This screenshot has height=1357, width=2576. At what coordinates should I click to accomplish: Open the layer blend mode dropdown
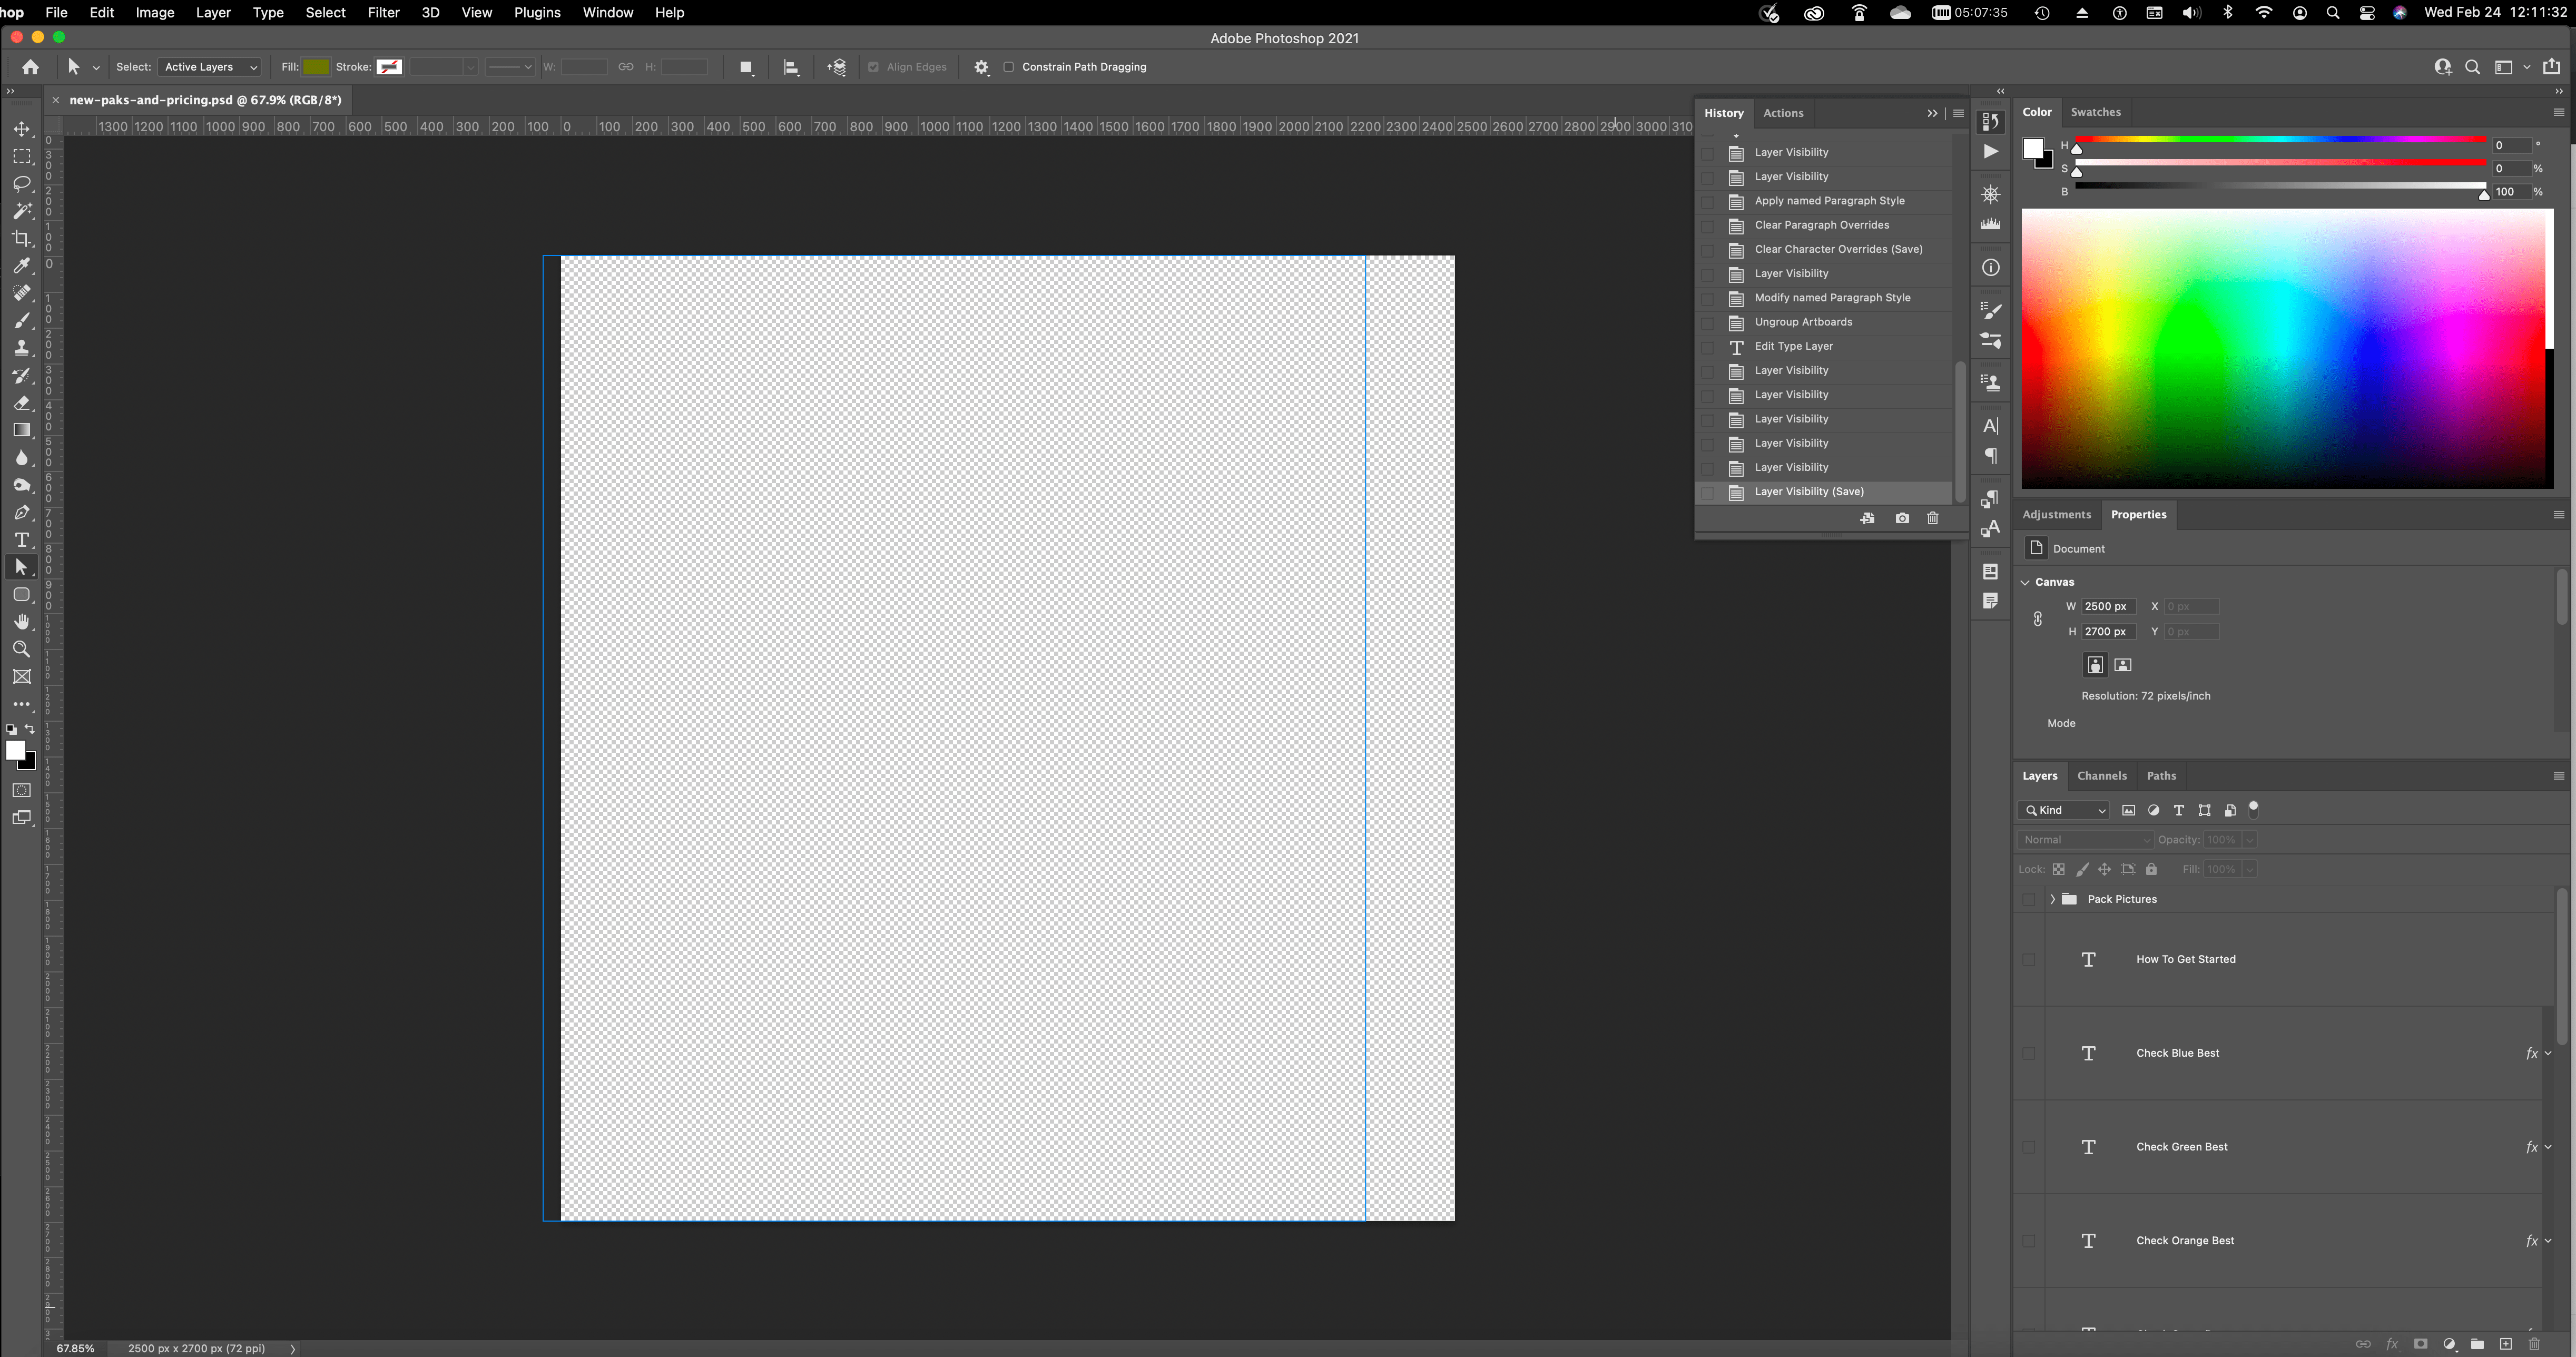2085,839
